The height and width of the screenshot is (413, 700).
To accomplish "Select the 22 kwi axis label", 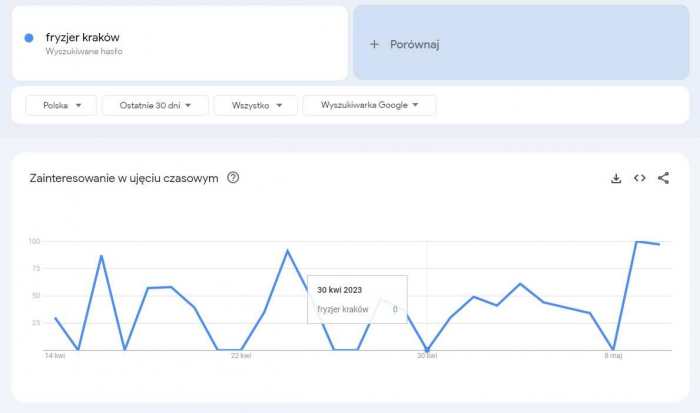I will 241,355.
